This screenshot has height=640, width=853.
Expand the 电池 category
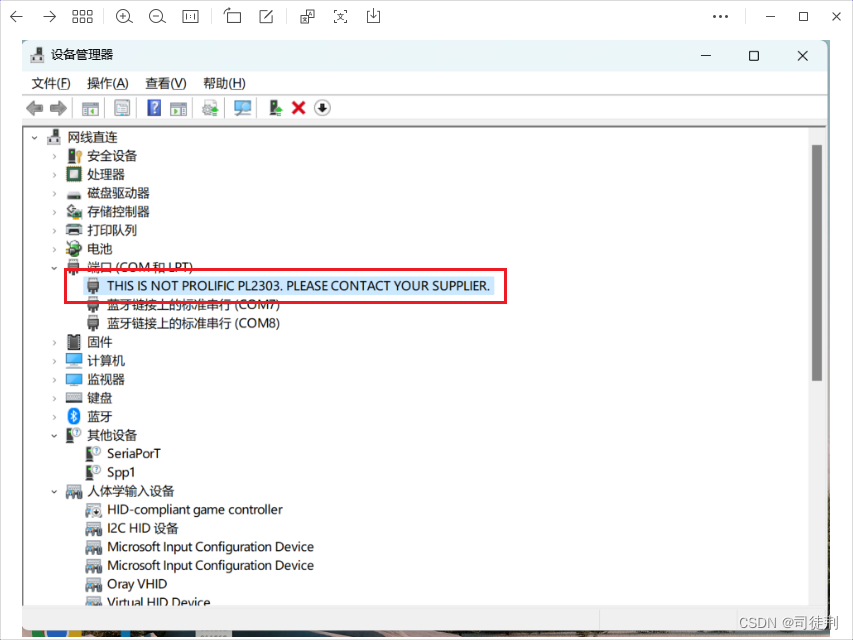pyautogui.click(x=54, y=249)
